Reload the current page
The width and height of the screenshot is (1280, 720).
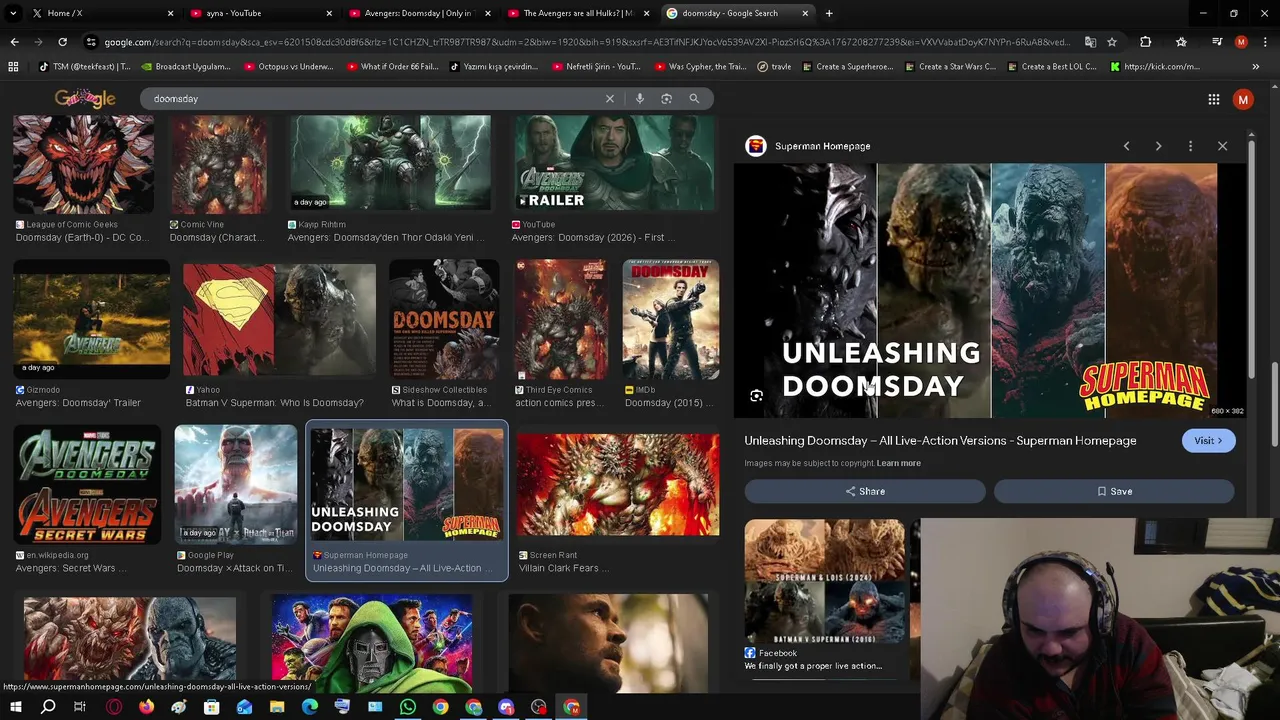click(62, 42)
